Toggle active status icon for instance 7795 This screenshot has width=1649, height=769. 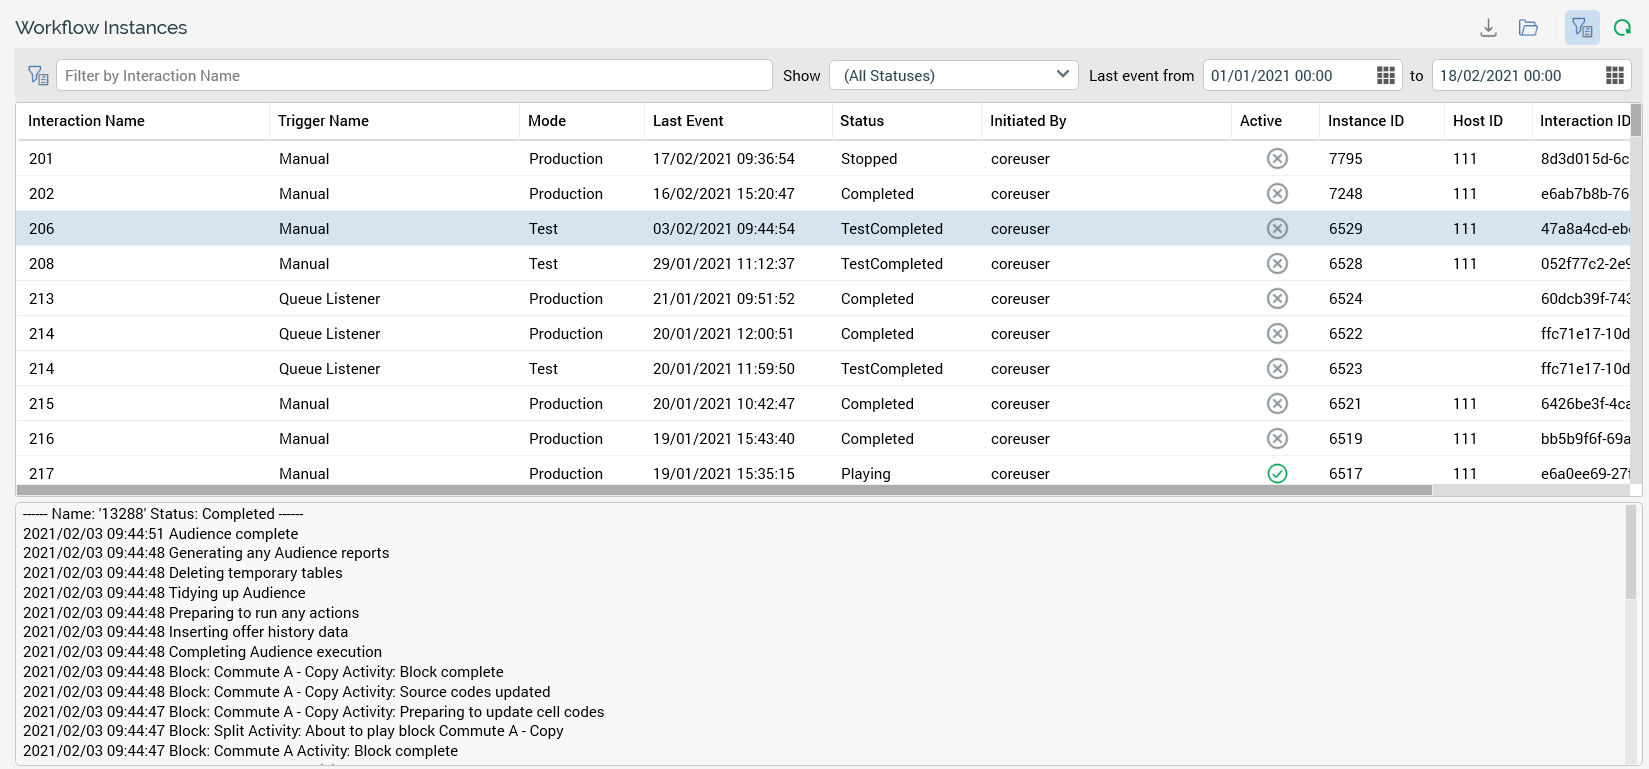[1277, 159]
